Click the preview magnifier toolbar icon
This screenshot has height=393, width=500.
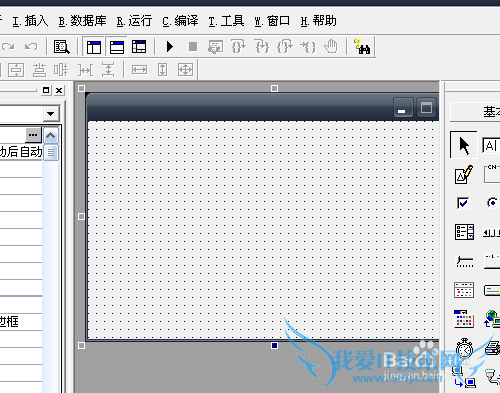[x=62, y=47]
